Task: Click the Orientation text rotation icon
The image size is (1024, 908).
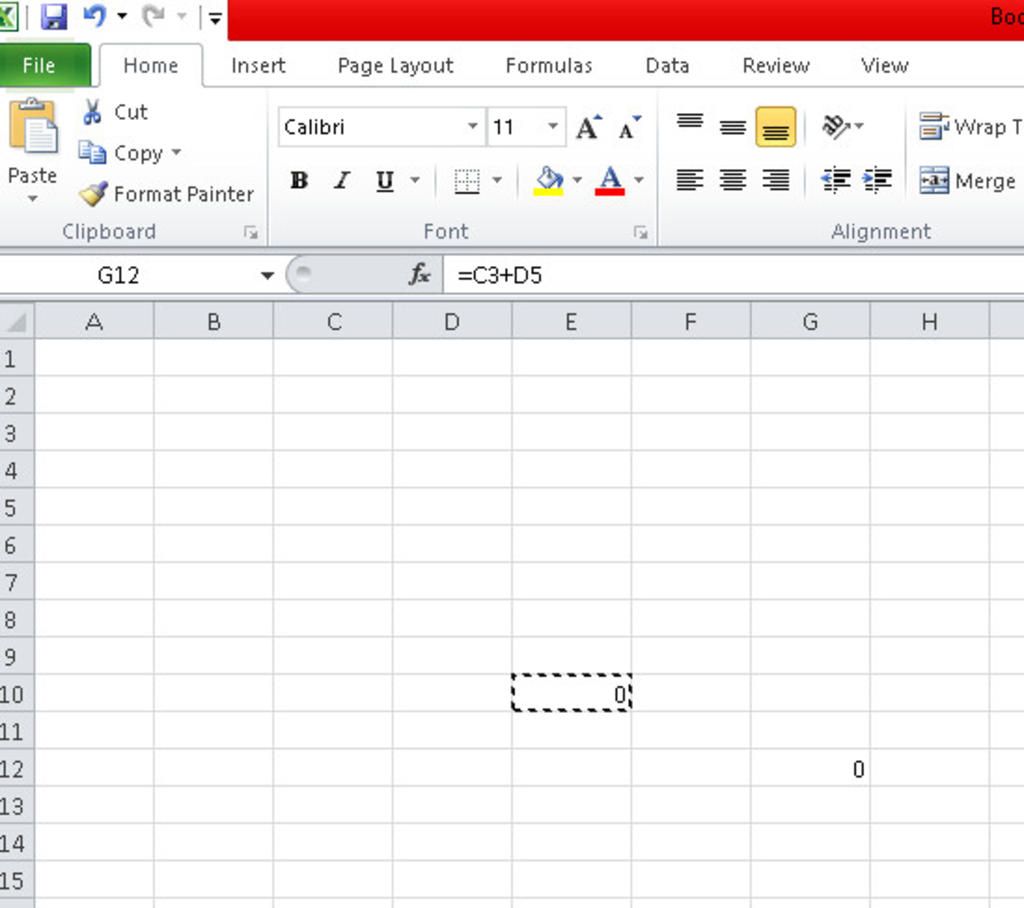Action: [x=836, y=126]
